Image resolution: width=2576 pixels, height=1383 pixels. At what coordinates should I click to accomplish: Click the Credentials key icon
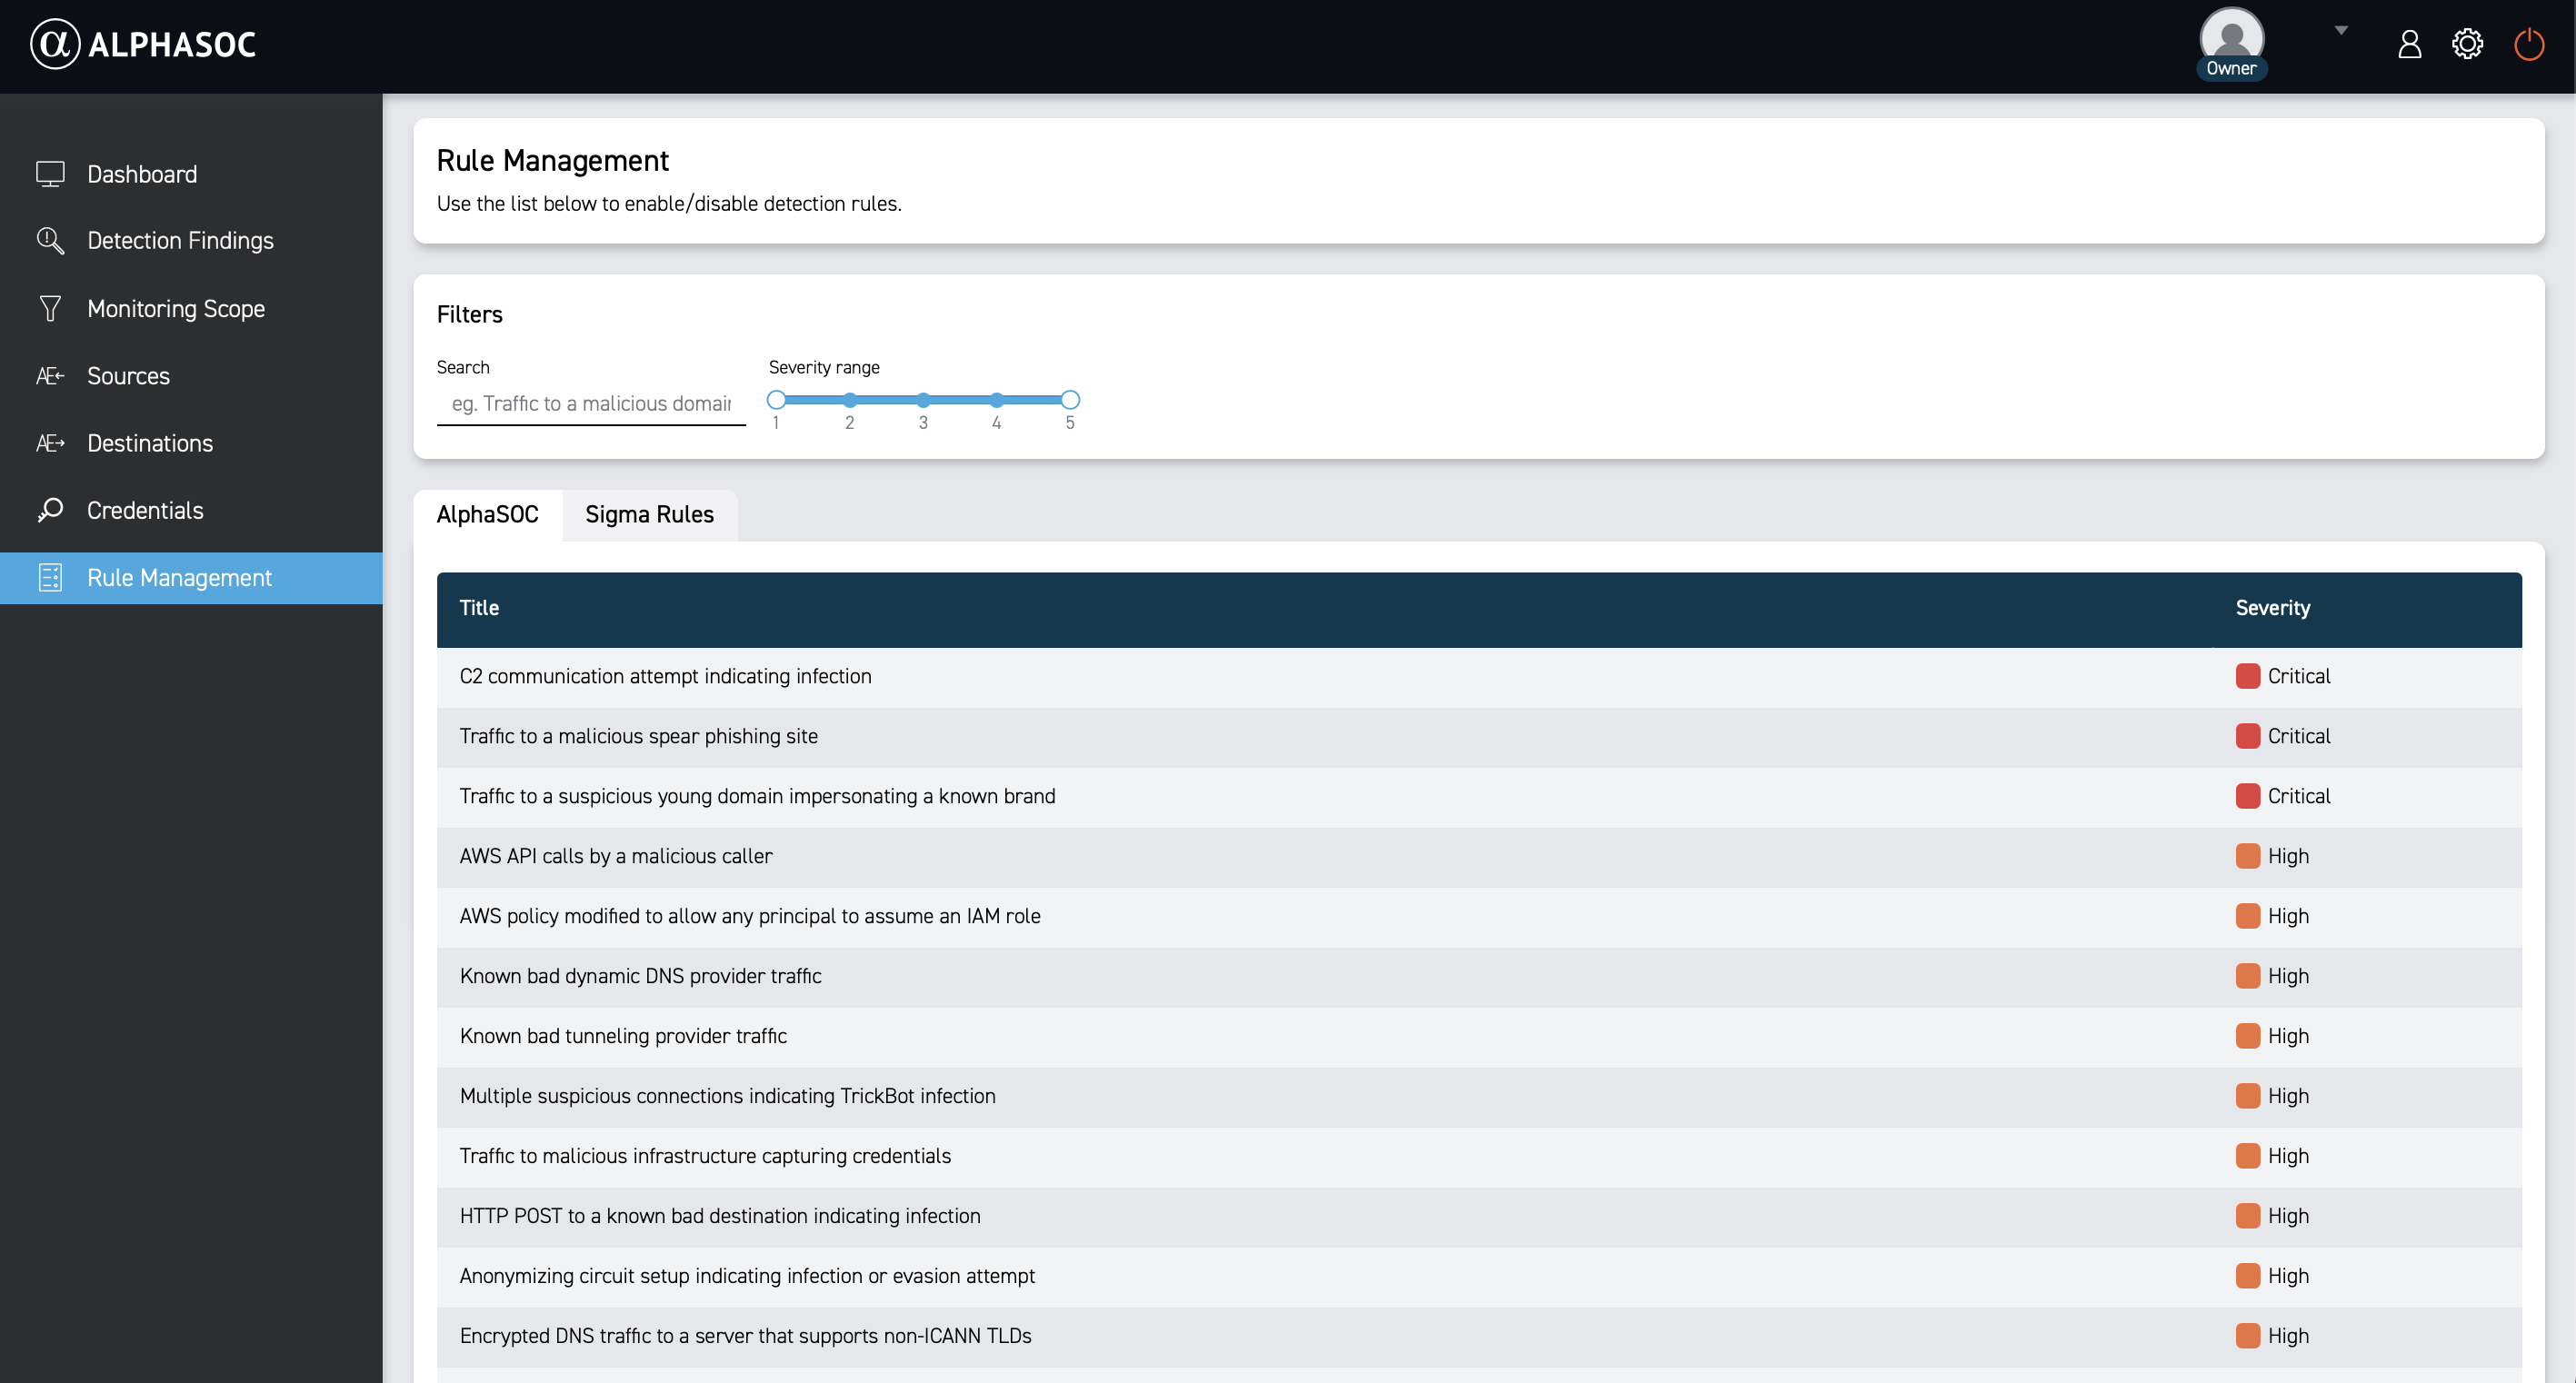point(50,510)
